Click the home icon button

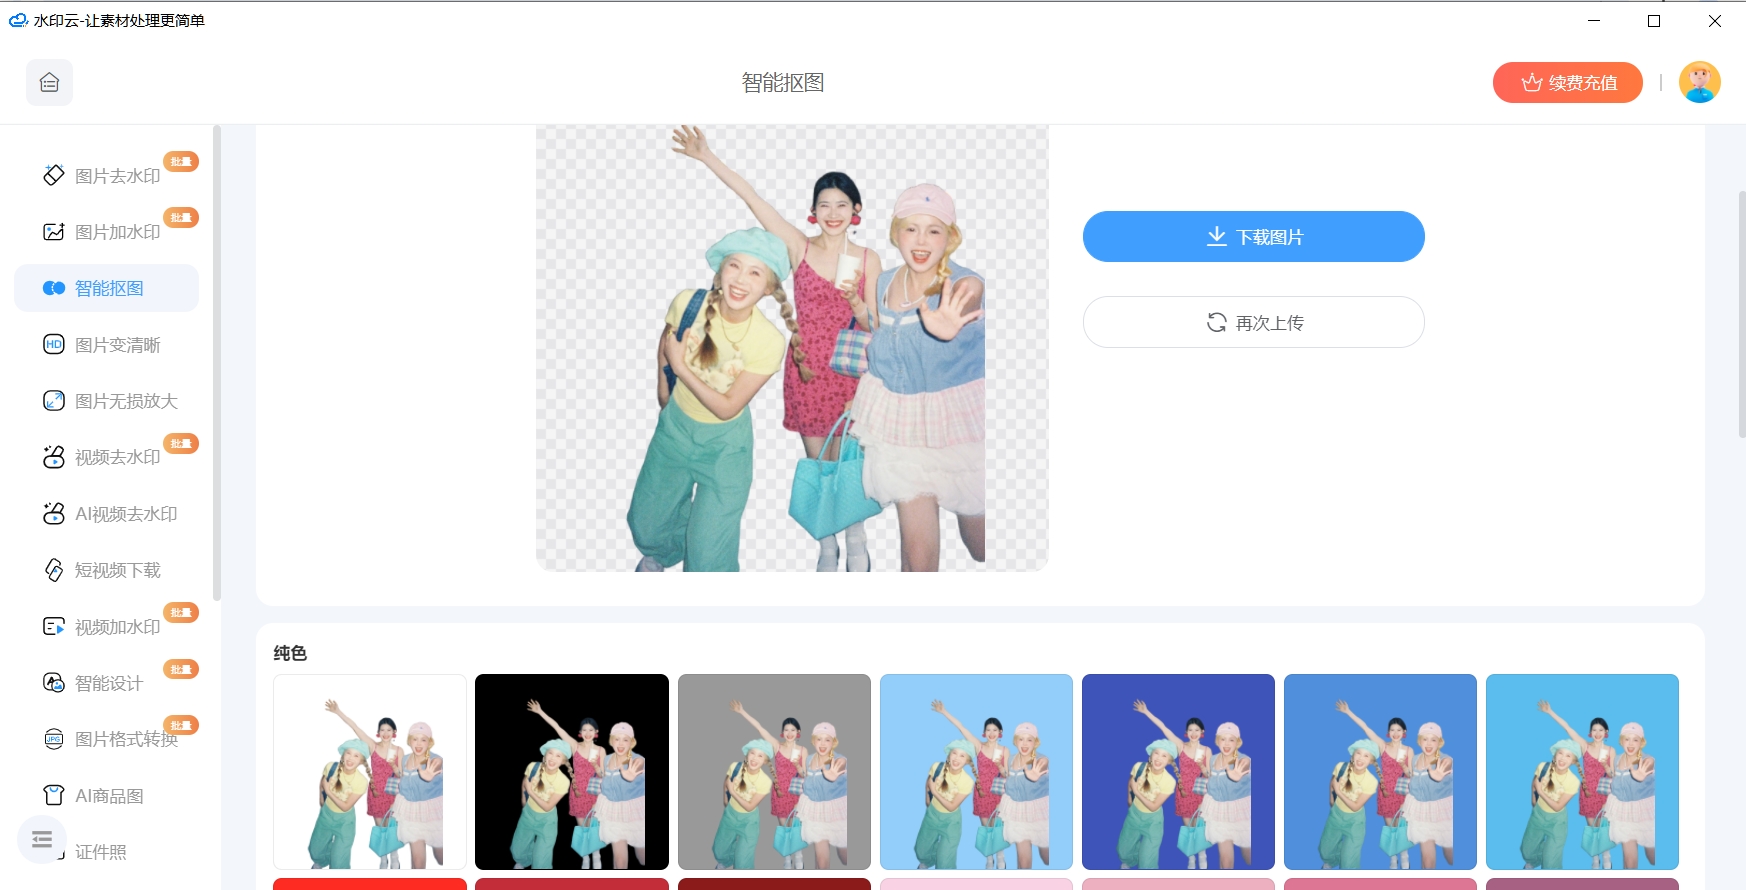pyautogui.click(x=49, y=83)
